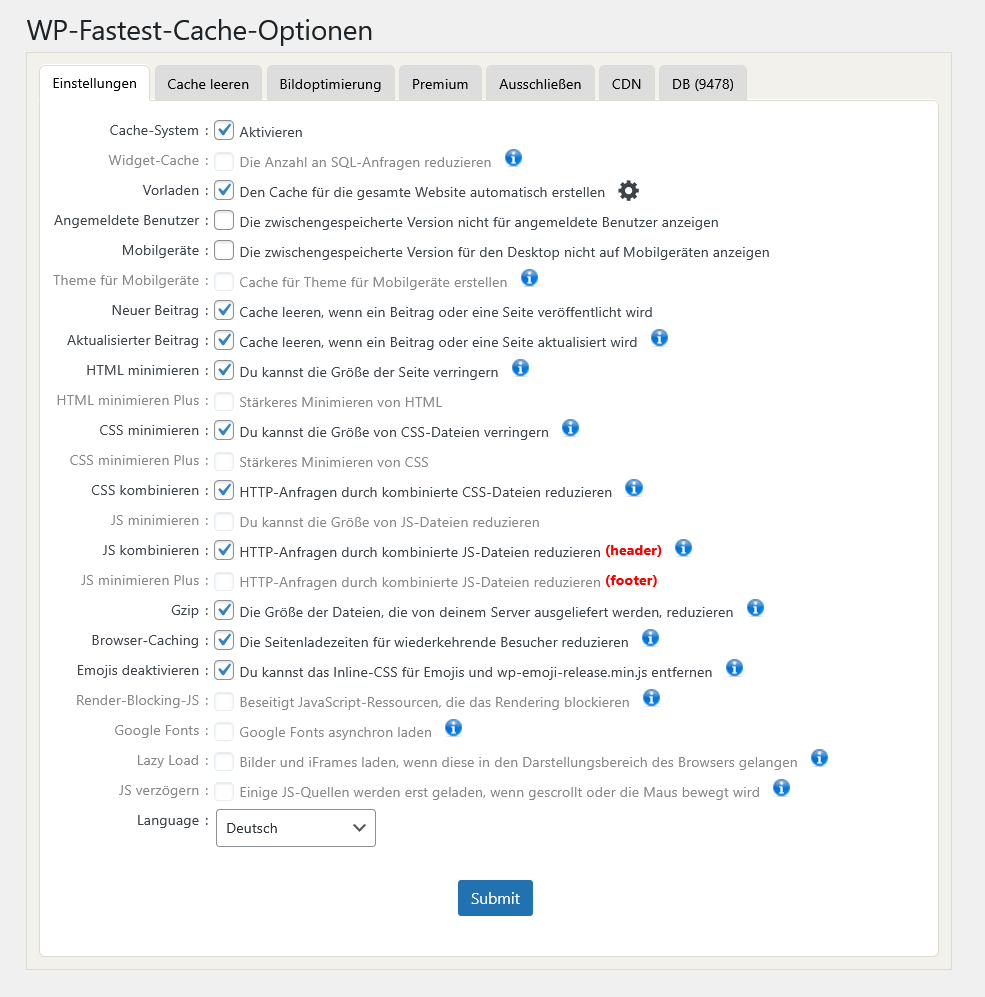985x997 pixels.
Task: Click info icon next to HTML minimieren
Action: tap(520, 368)
